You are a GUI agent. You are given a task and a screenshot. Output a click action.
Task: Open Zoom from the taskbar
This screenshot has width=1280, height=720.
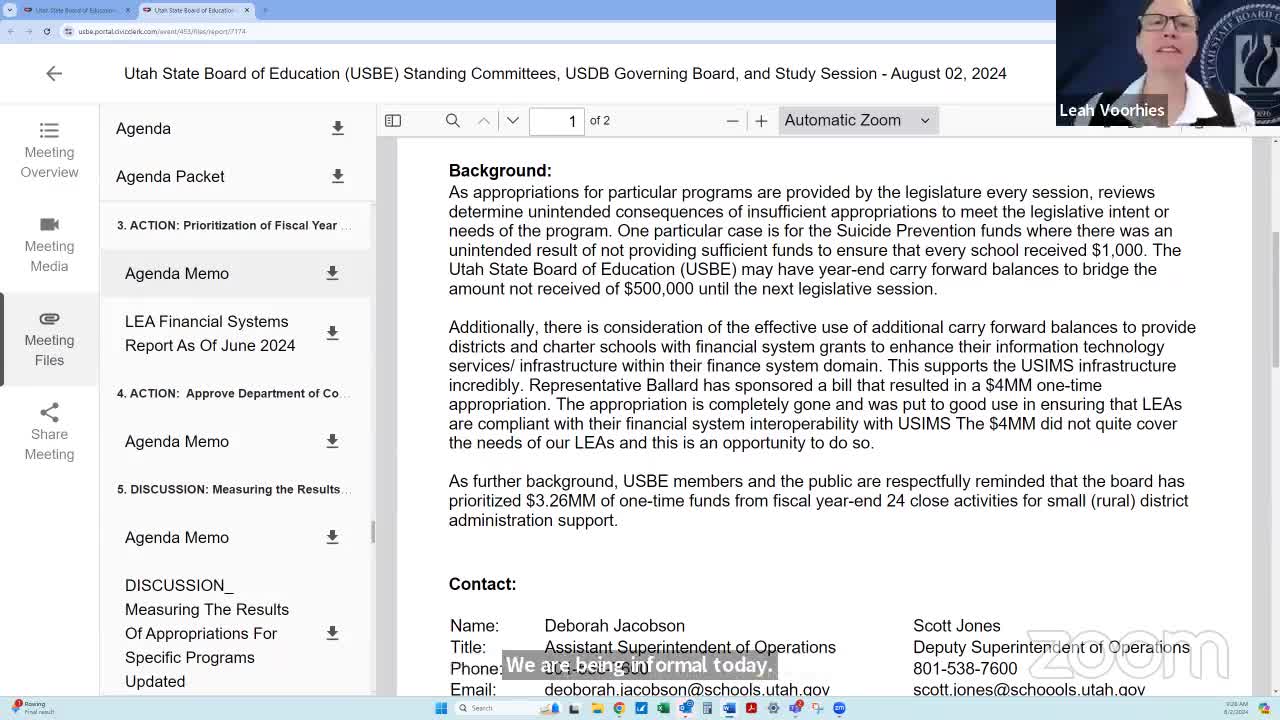click(x=839, y=708)
